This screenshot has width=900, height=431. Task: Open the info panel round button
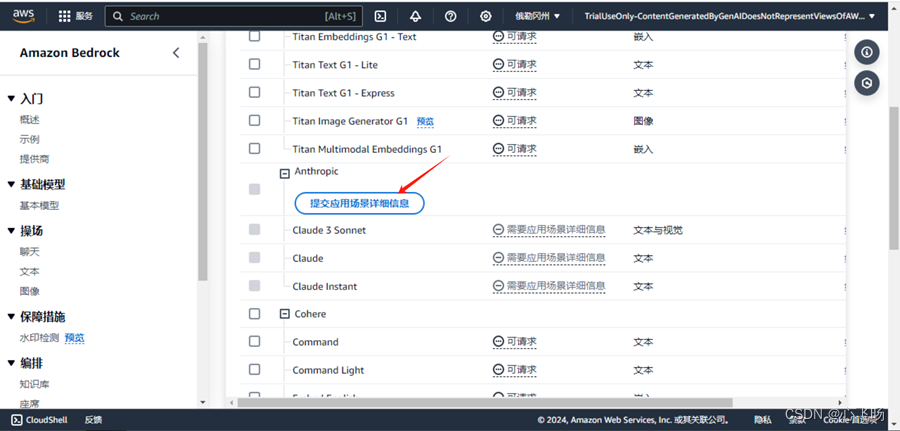[867, 52]
